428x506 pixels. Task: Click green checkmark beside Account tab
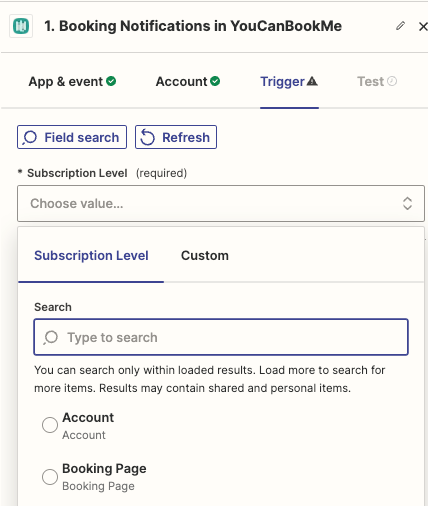coord(215,81)
